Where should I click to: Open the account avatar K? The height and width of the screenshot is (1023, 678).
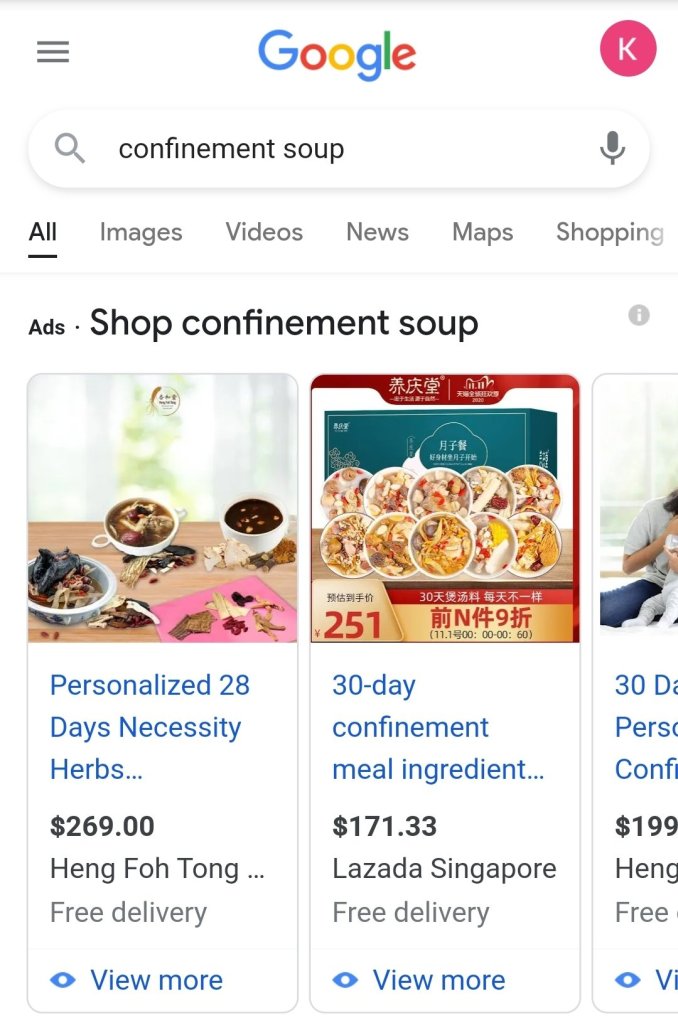point(627,49)
